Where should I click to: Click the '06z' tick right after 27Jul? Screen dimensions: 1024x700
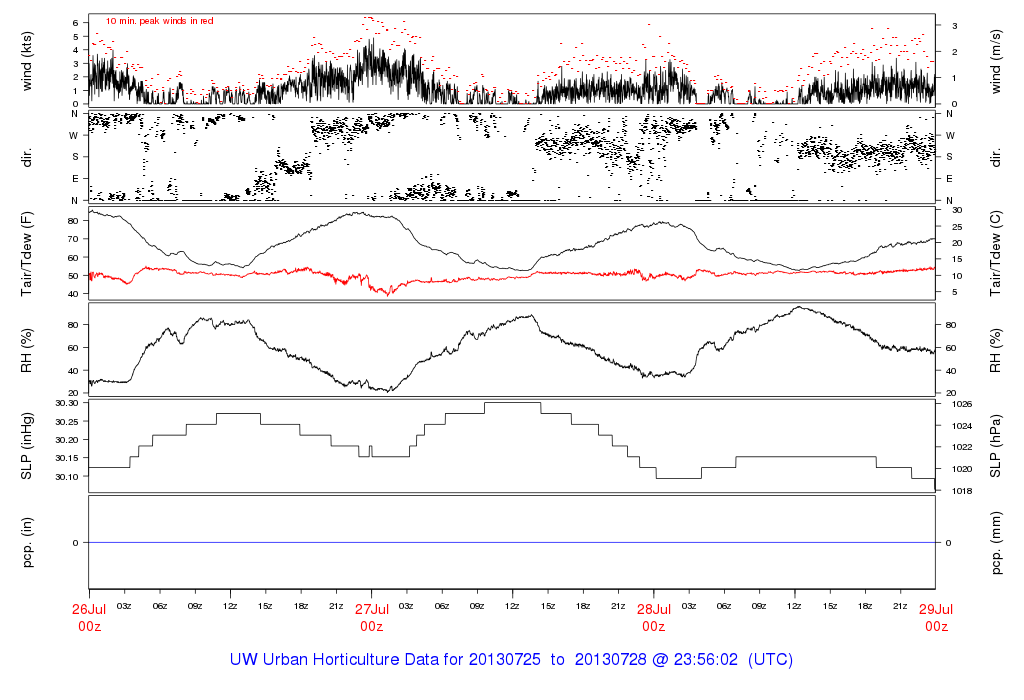442,607
